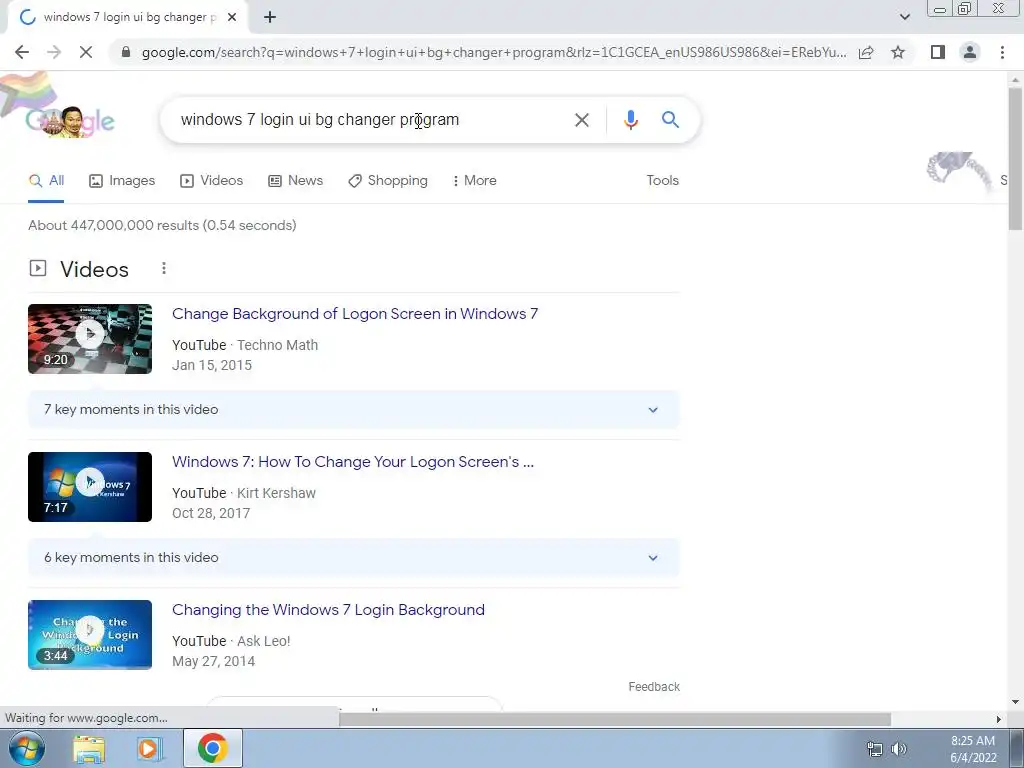Viewport: 1024px width, 768px height.
Task: Open the Windows Start menu
Action: 26,748
